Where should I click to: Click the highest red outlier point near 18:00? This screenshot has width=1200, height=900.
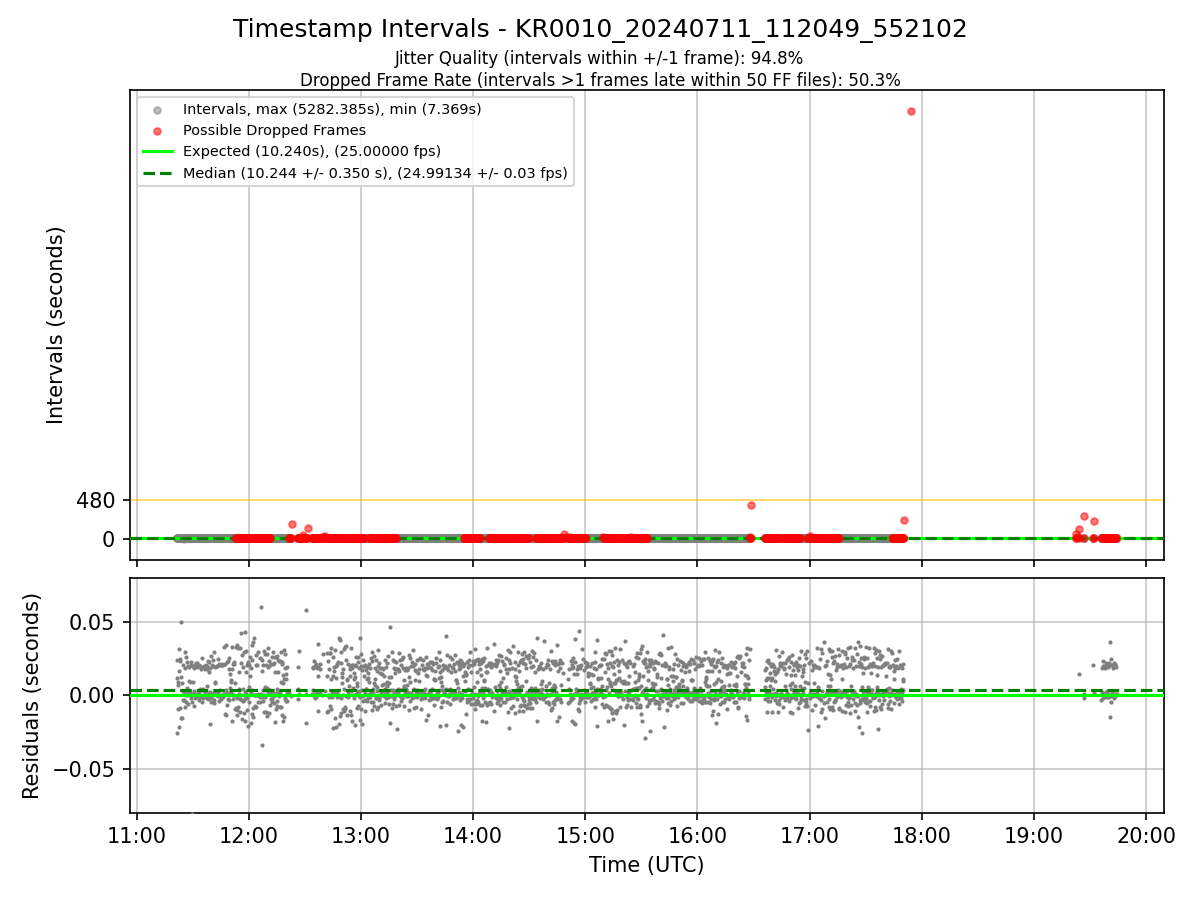click(911, 111)
